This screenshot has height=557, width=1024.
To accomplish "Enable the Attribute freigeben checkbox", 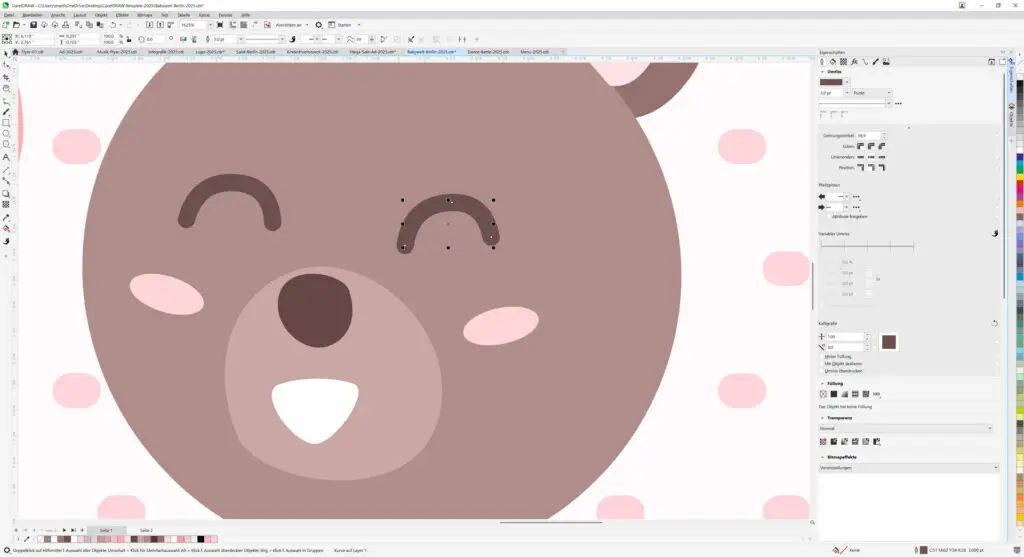I will coord(829,216).
